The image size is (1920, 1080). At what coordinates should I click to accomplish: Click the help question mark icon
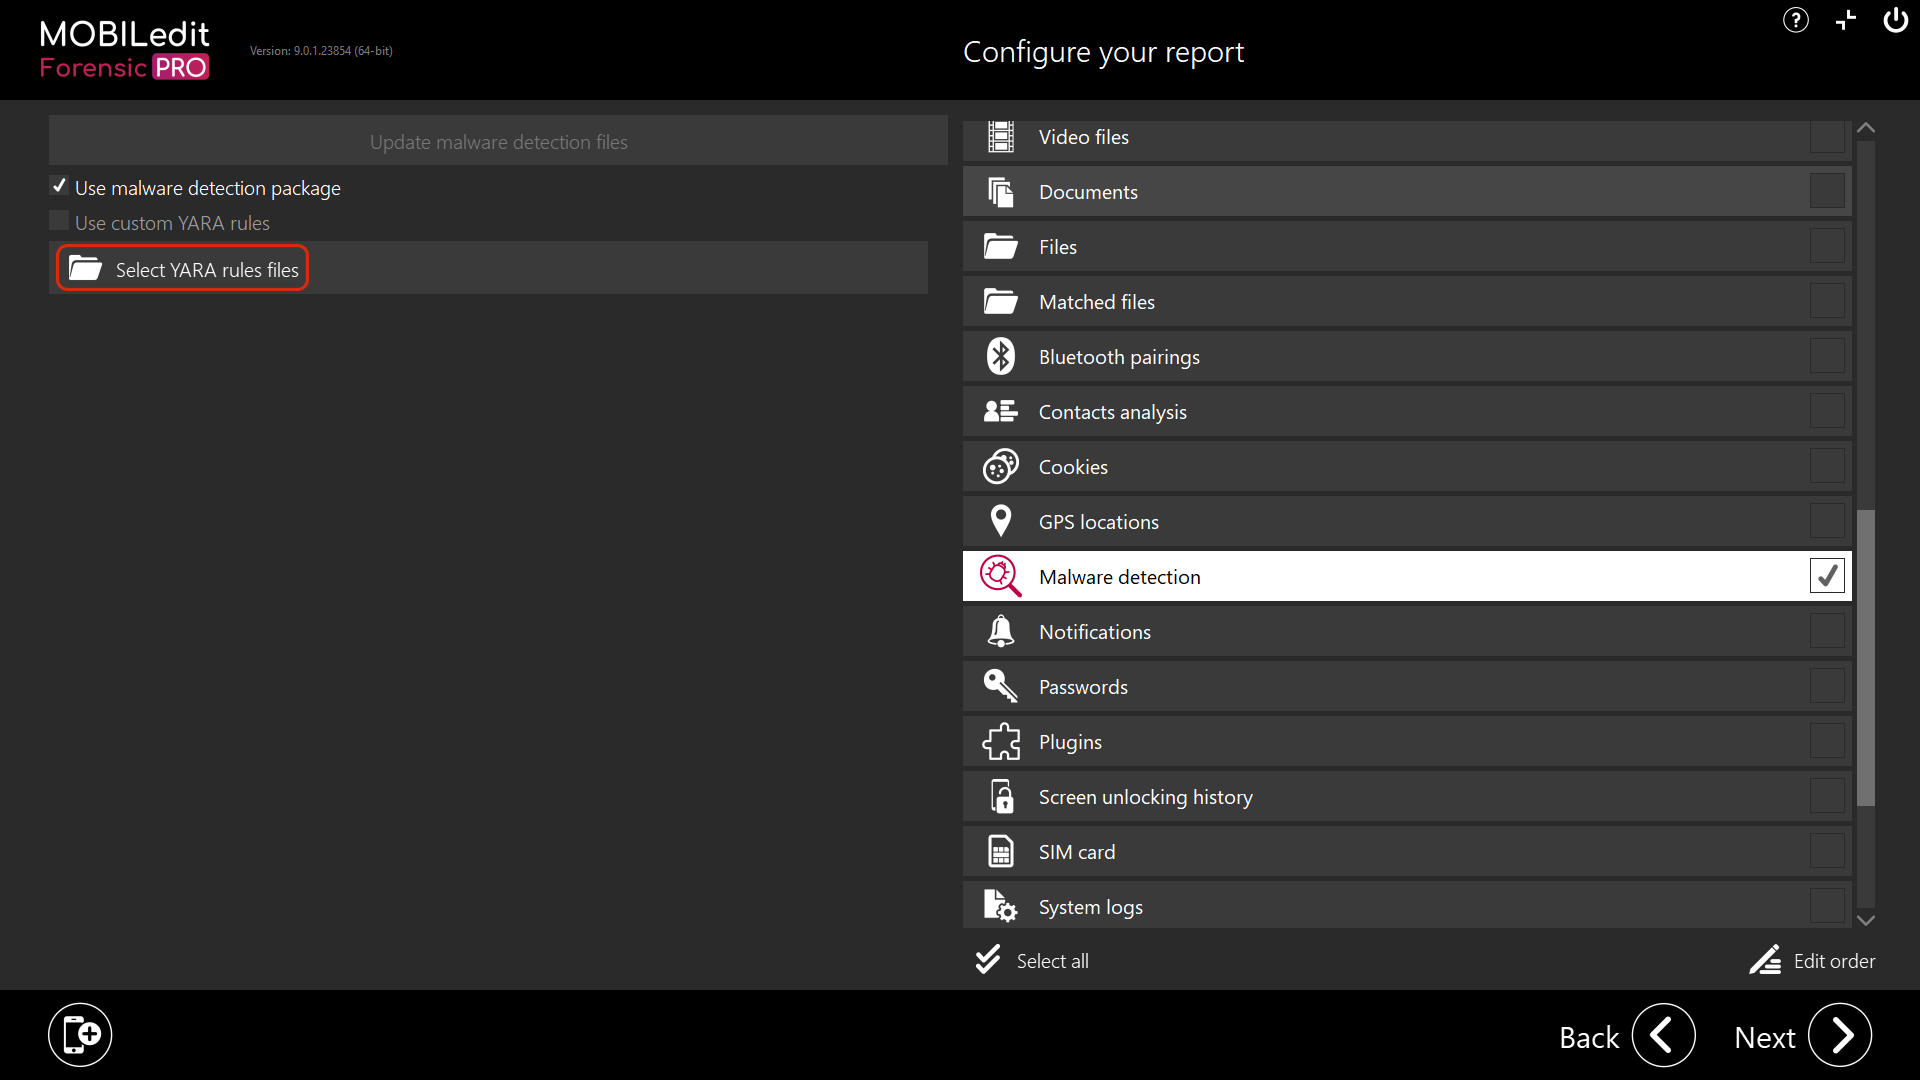coord(1795,20)
